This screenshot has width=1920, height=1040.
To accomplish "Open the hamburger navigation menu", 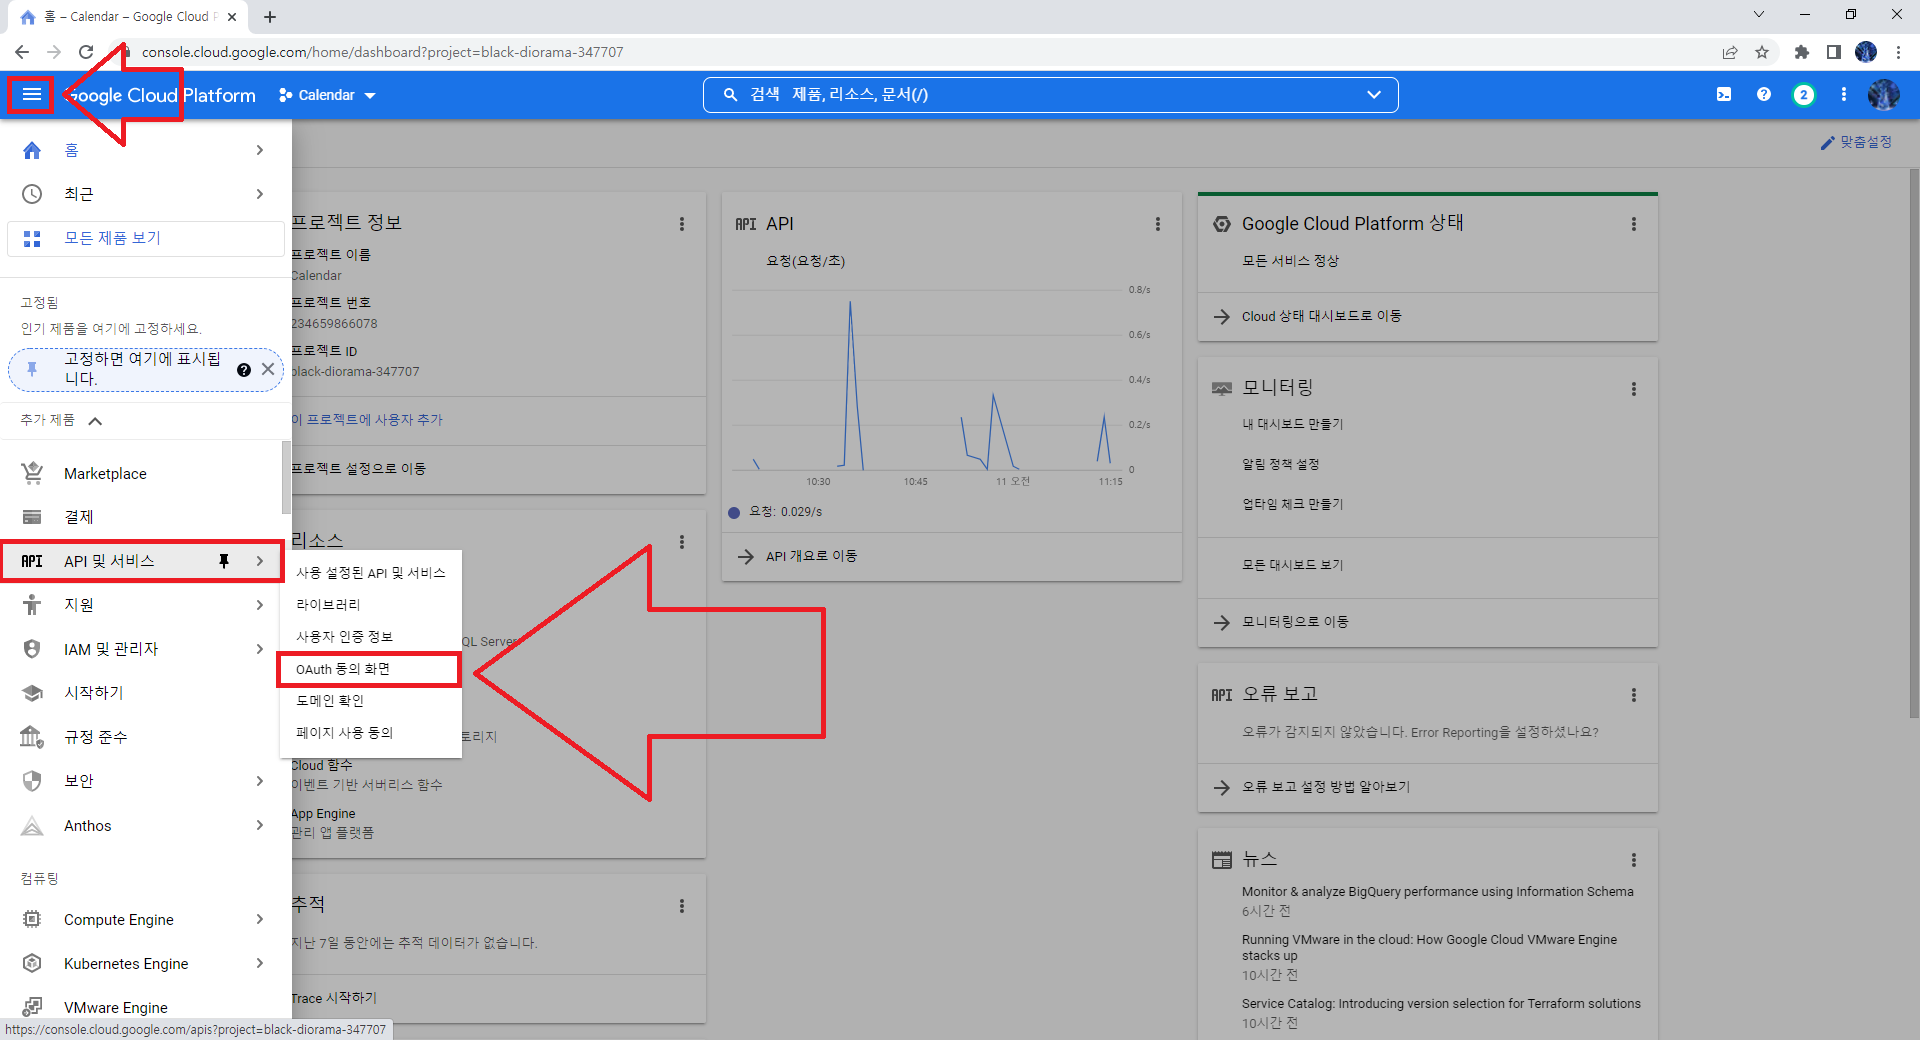I will (31, 95).
